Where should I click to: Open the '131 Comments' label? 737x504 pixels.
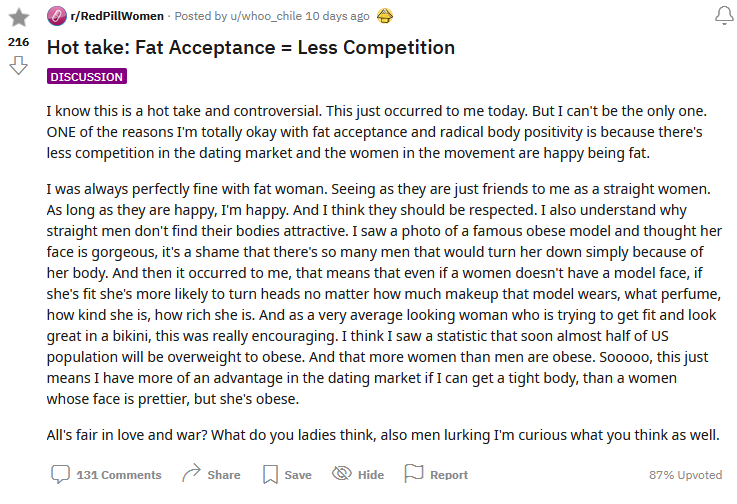tap(119, 475)
